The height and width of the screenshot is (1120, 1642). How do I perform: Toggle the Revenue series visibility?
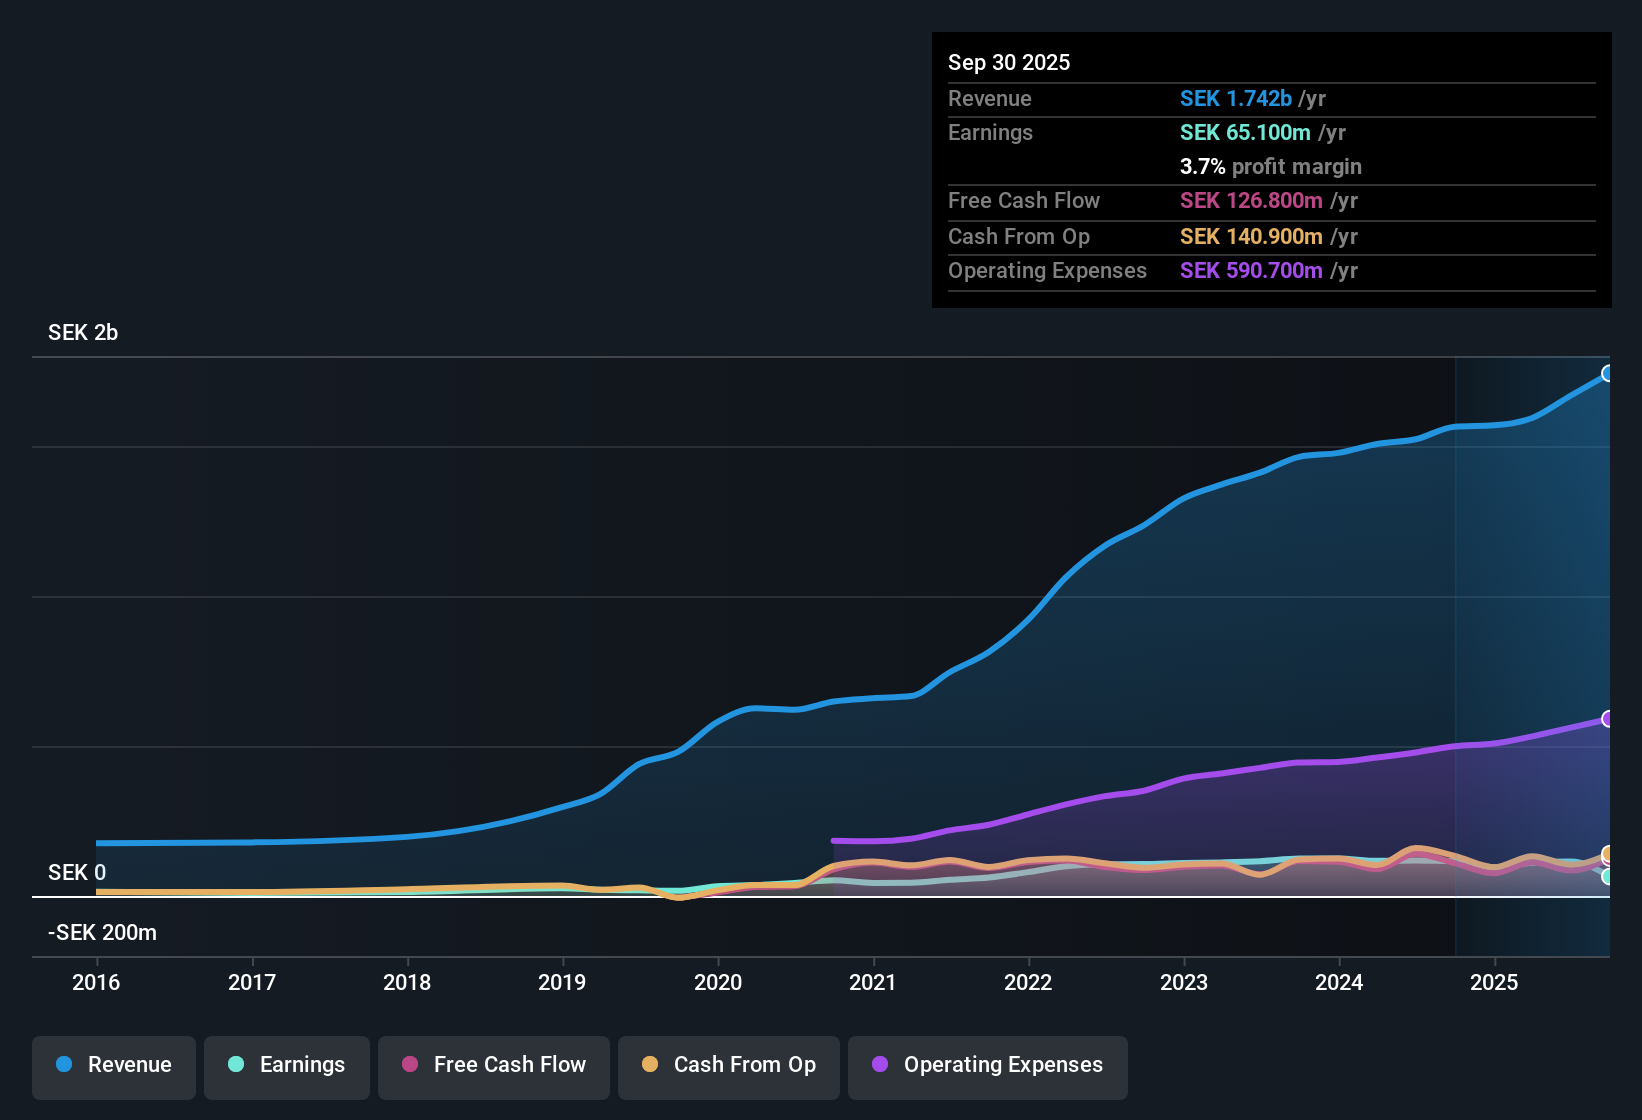tap(113, 1065)
